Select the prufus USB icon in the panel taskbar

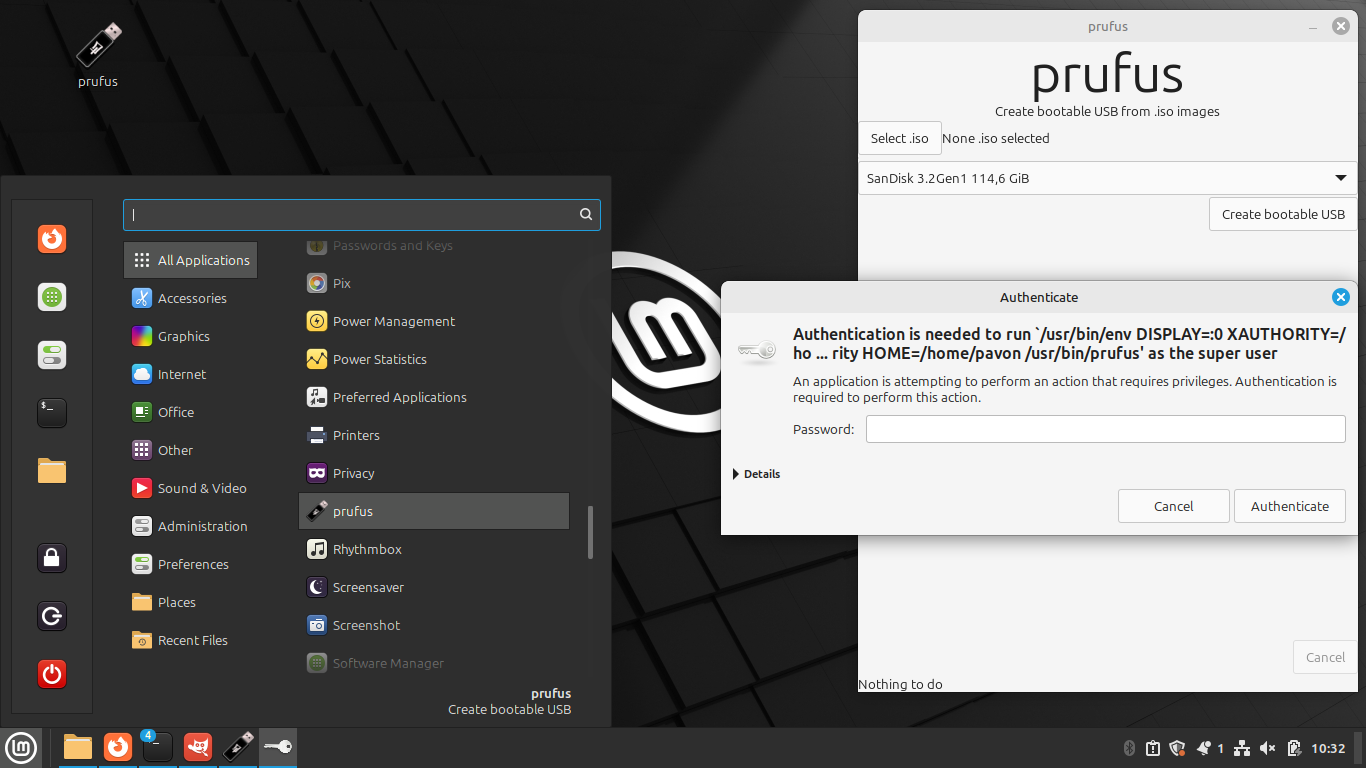point(238,747)
